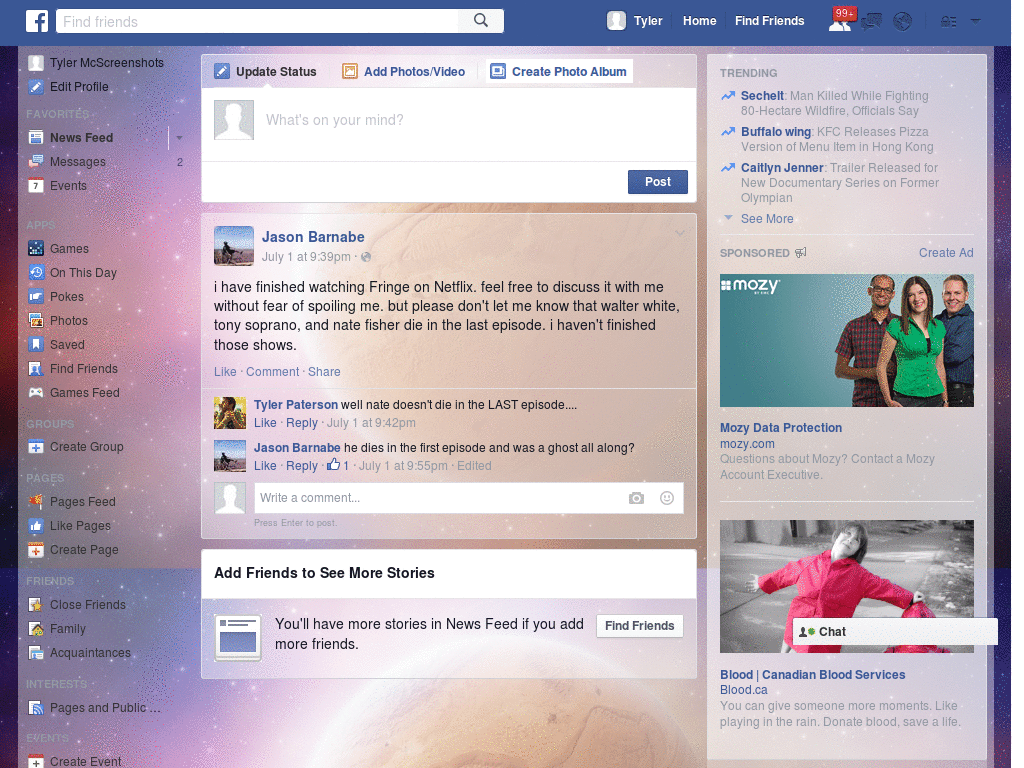Open Mozy Data Protection link
Screen dimensions: 1024x768
click(780, 428)
